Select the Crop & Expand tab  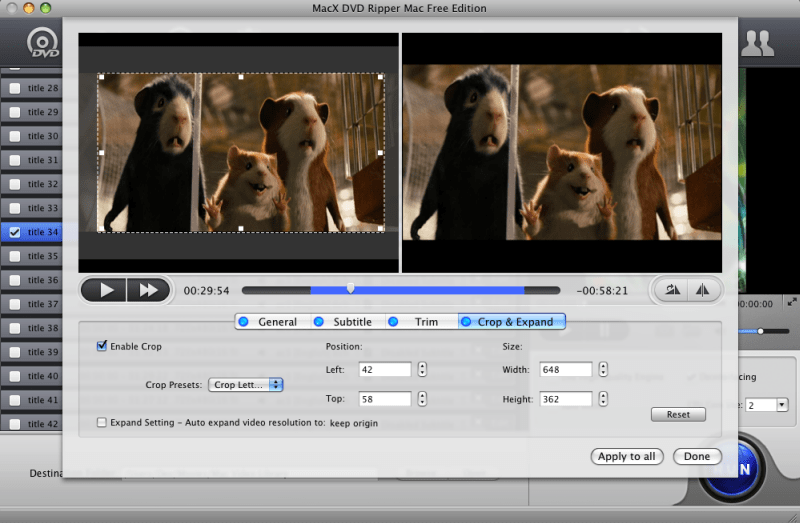pyautogui.click(x=512, y=322)
